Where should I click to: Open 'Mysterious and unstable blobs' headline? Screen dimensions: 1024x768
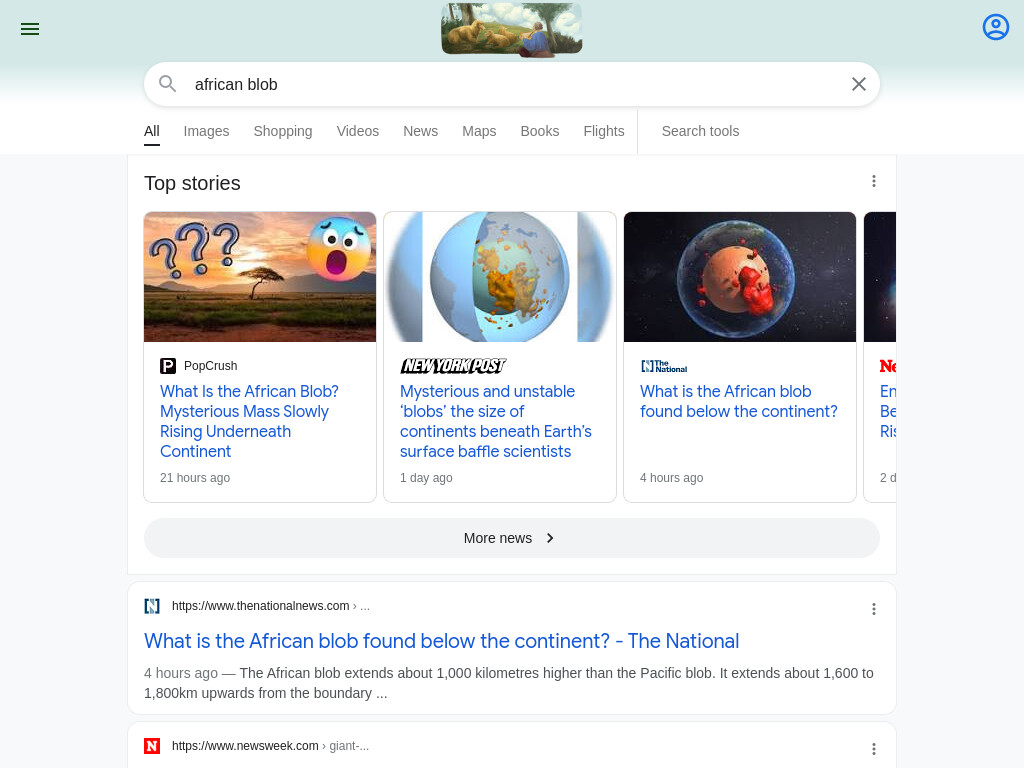click(x=496, y=421)
